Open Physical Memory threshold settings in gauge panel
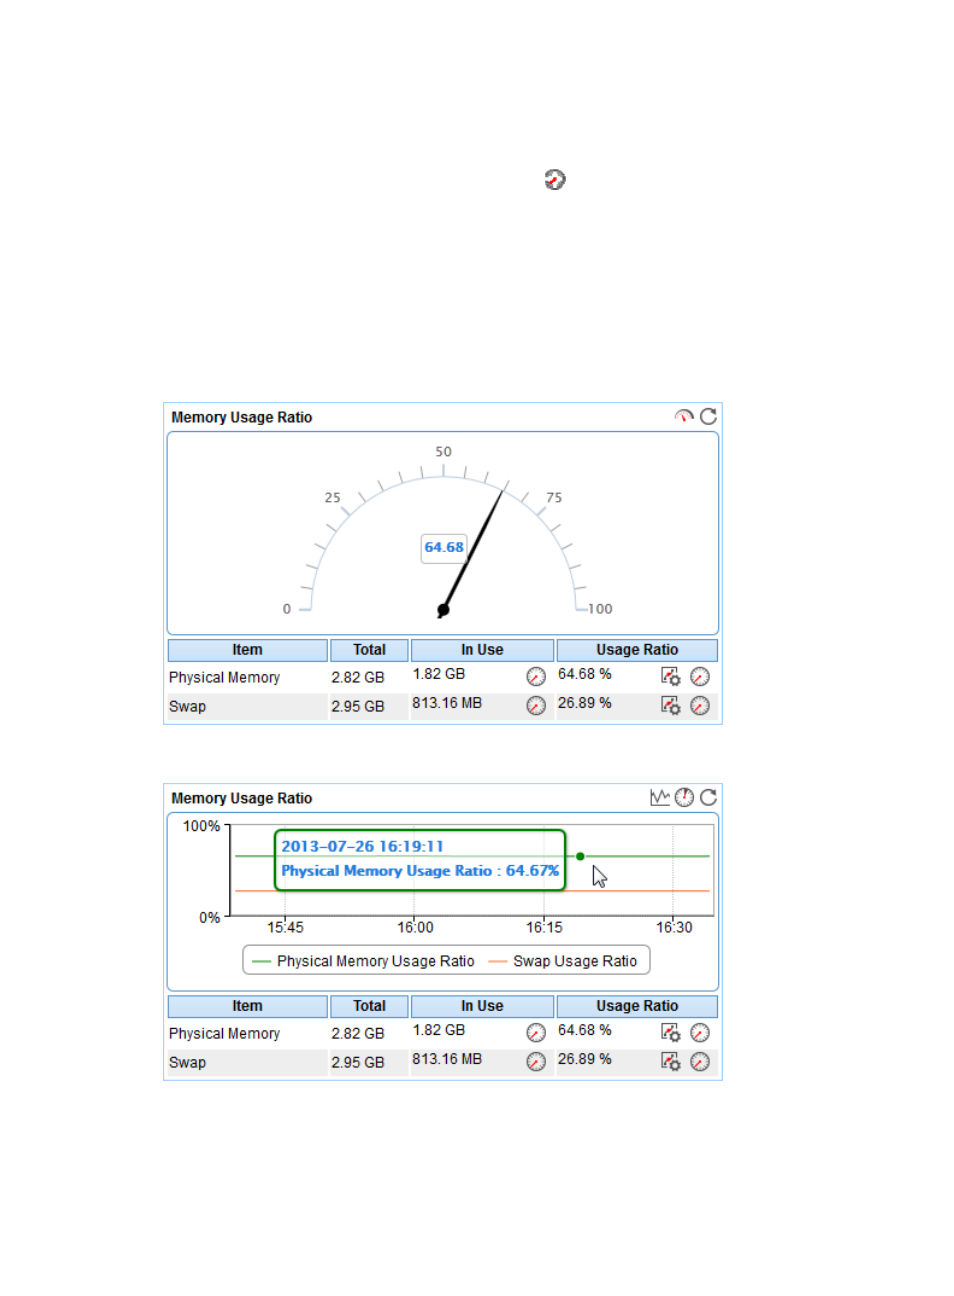The width and height of the screenshot is (954, 1296). [670, 677]
